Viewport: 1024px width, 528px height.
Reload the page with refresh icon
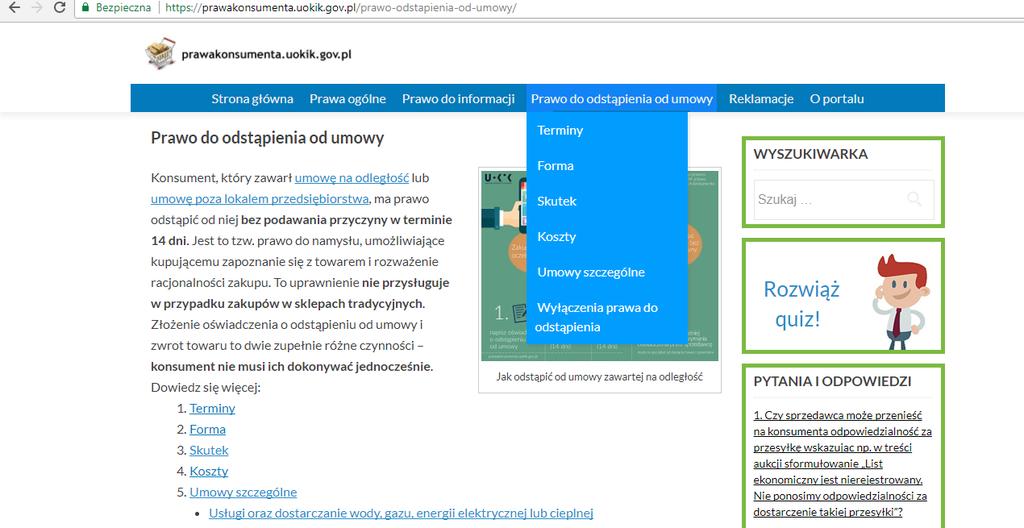[59, 8]
